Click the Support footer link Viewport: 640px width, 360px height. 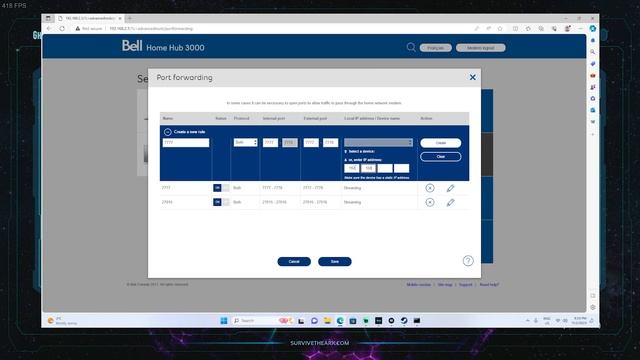(x=465, y=284)
